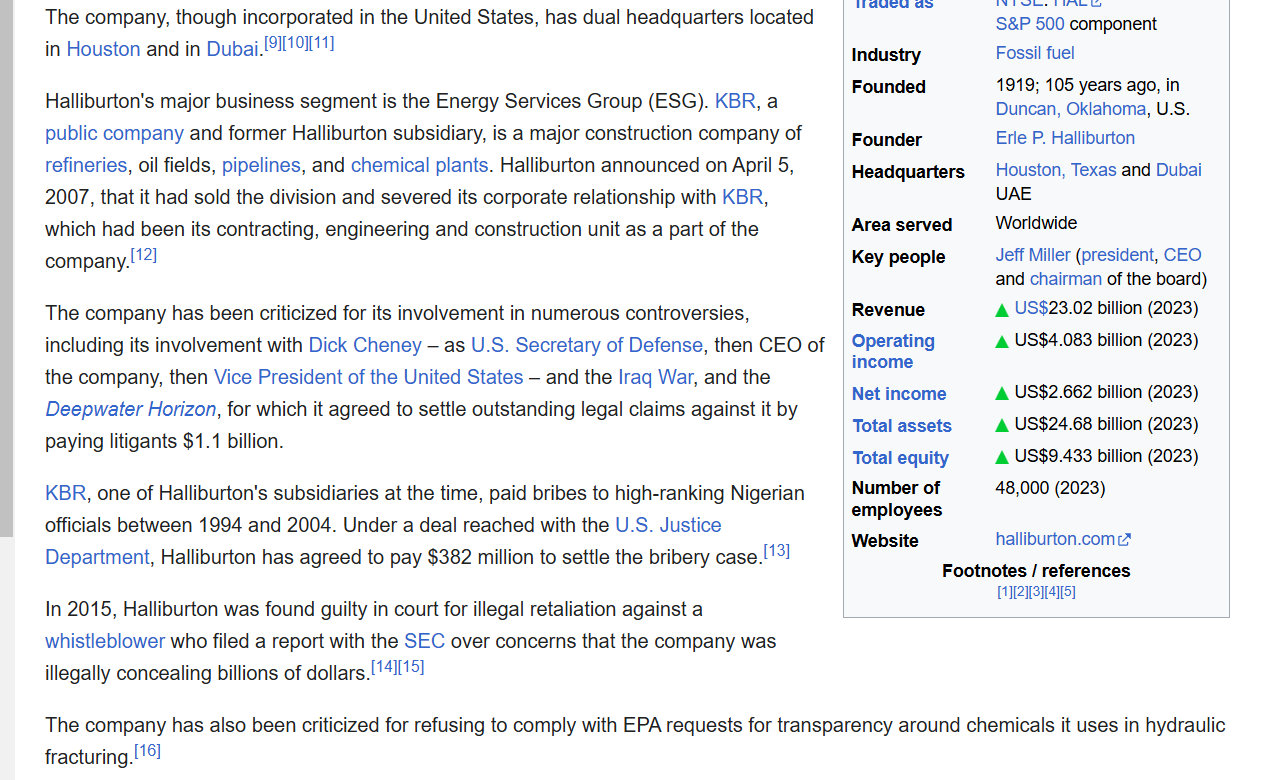This screenshot has width=1262, height=780.
Task: Jump to citation [14]
Action: pos(384,667)
